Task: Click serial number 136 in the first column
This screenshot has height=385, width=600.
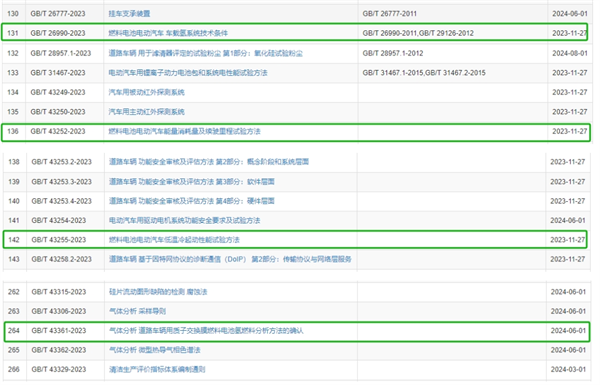Action: tap(13, 131)
